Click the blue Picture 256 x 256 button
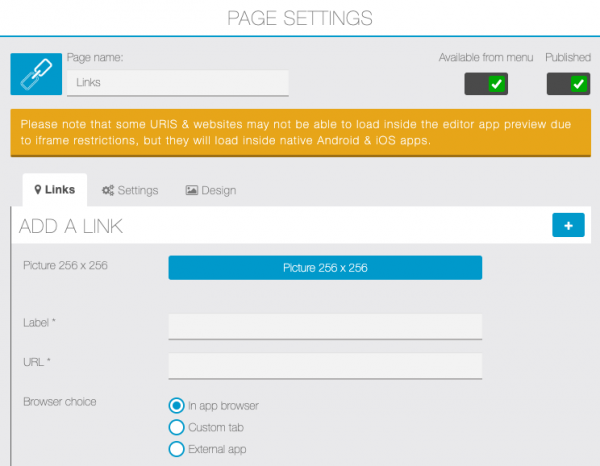The height and width of the screenshot is (466, 600). click(325, 267)
